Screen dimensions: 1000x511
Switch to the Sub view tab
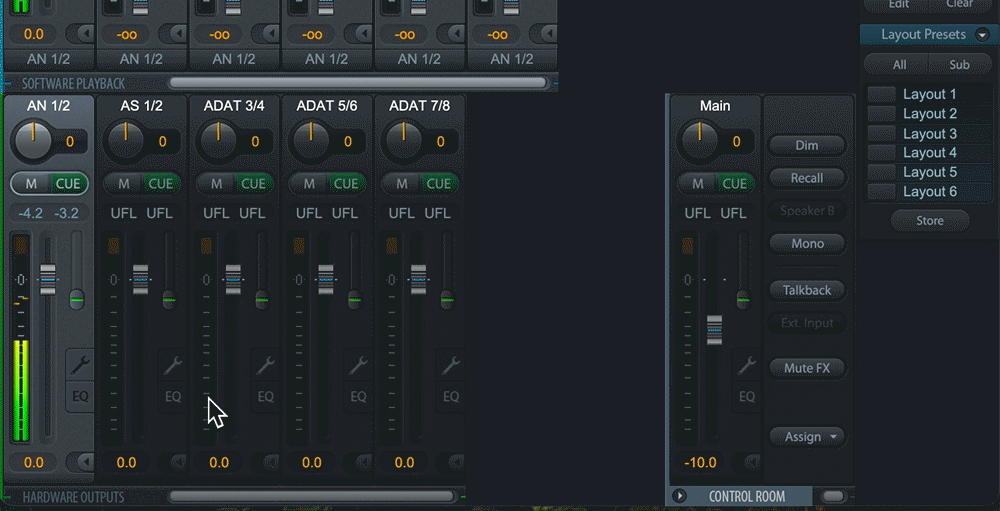pyautogui.click(x=959, y=65)
